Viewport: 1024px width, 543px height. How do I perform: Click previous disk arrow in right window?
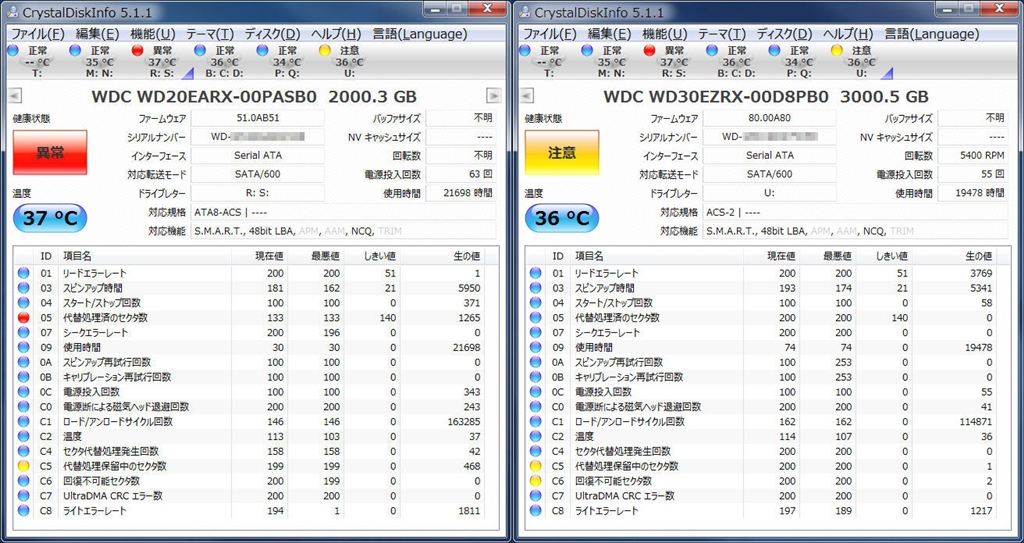coord(526,96)
